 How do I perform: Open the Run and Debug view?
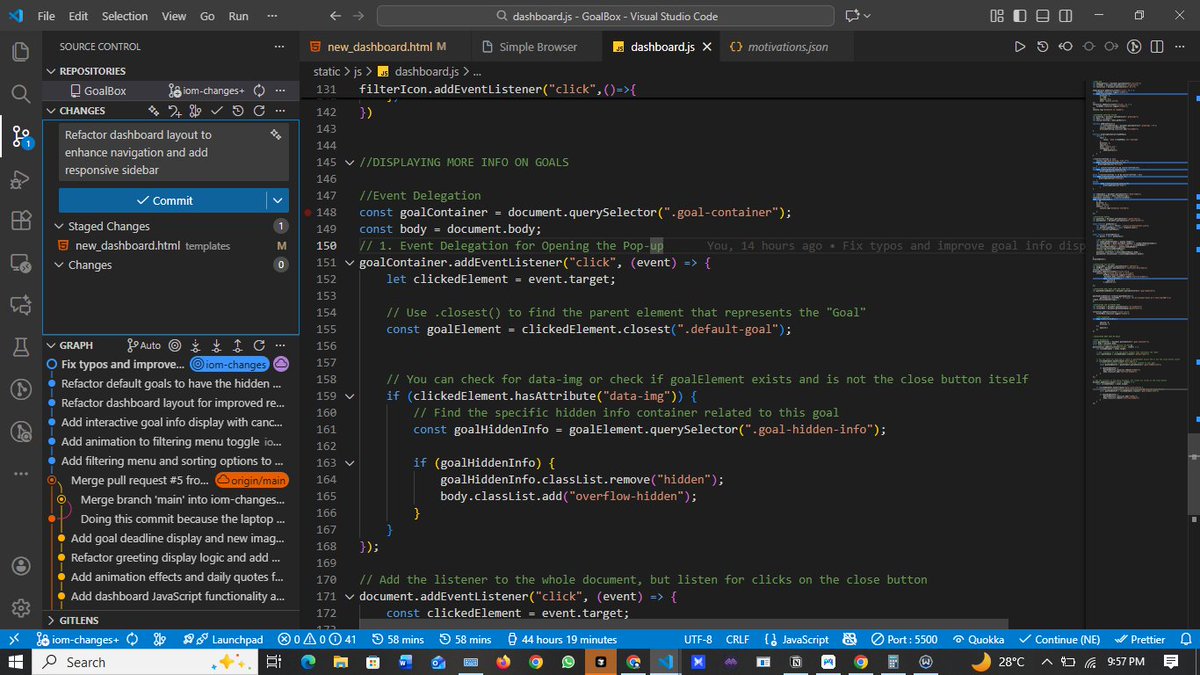click(x=21, y=181)
